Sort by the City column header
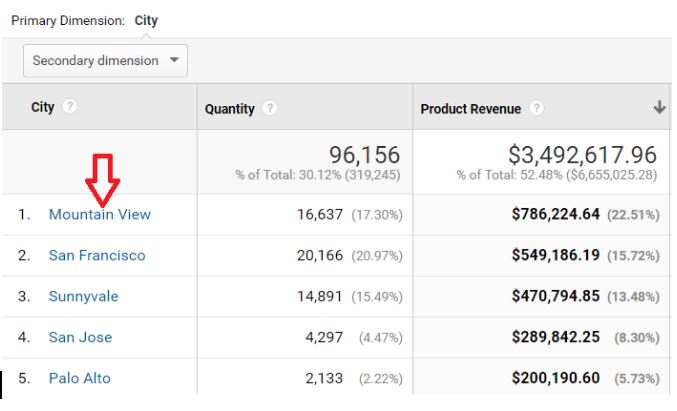 click(x=43, y=107)
